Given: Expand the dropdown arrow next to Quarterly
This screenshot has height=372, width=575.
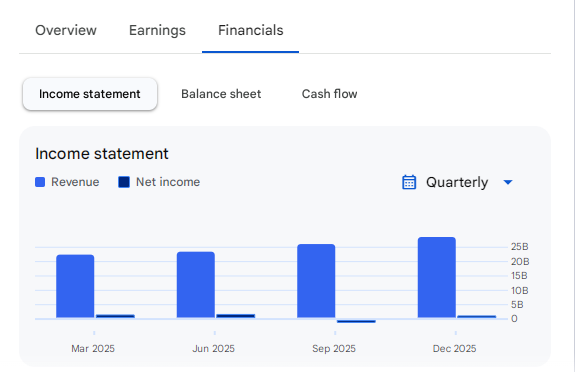Looking at the screenshot, I should click(508, 182).
